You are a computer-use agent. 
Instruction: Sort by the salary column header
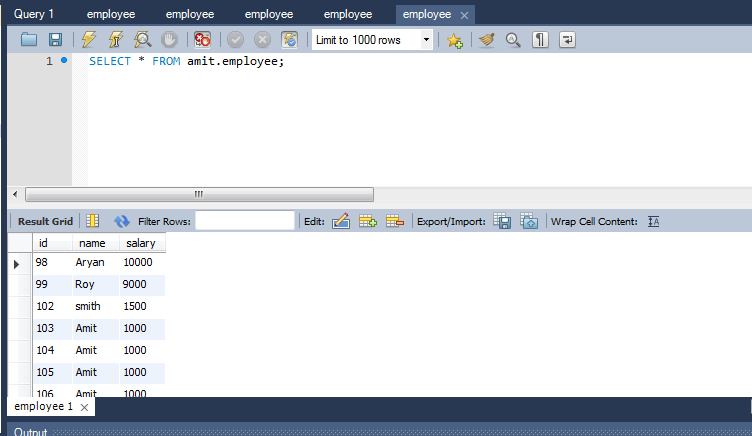click(x=140, y=243)
